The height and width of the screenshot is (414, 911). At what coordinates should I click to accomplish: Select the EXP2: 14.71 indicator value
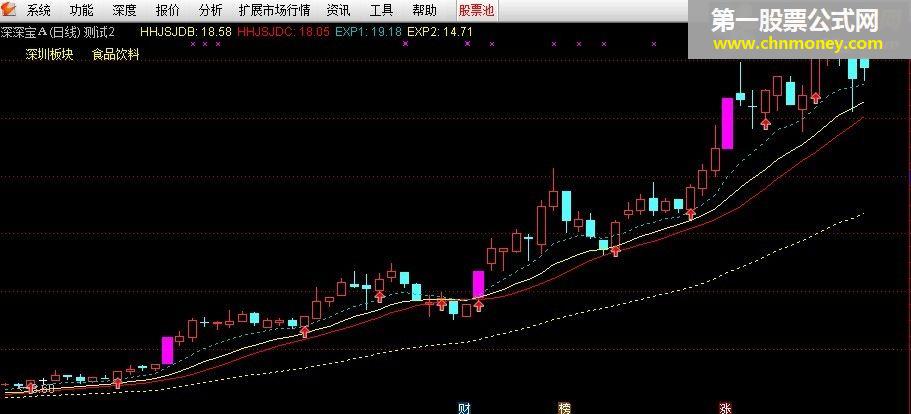click(439, 31)
